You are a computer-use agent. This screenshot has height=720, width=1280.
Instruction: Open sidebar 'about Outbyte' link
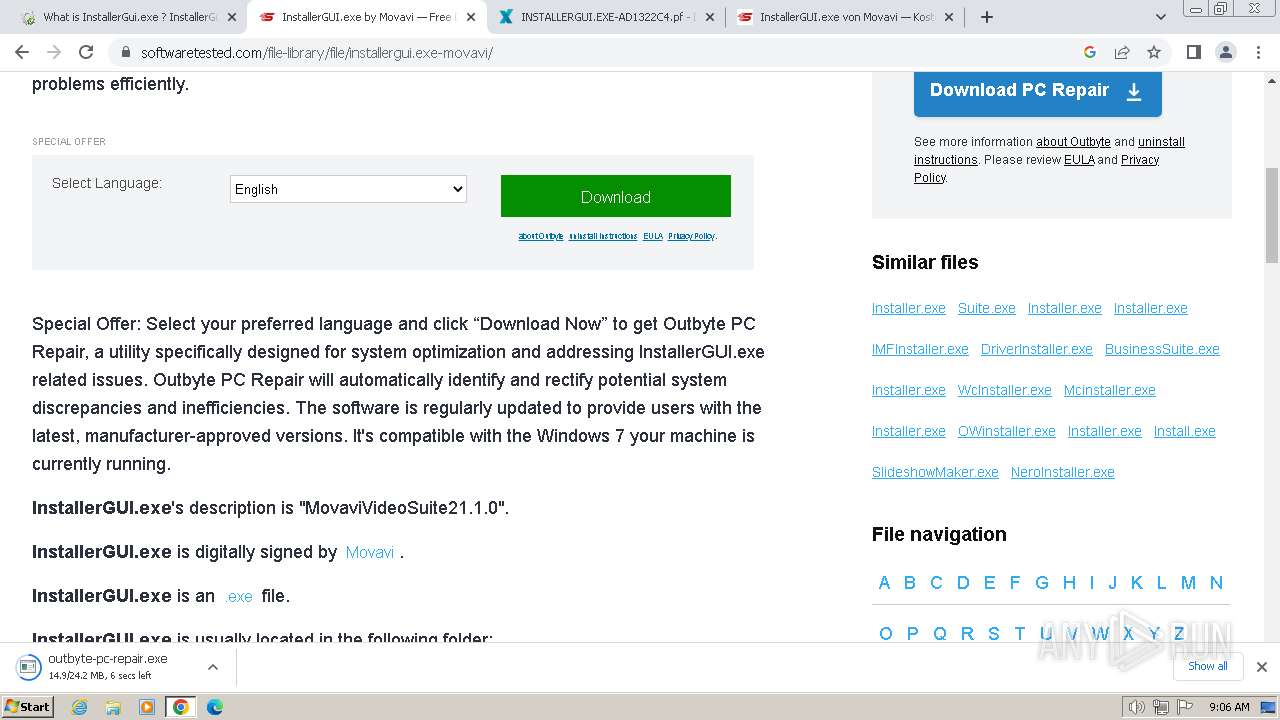1073,142
